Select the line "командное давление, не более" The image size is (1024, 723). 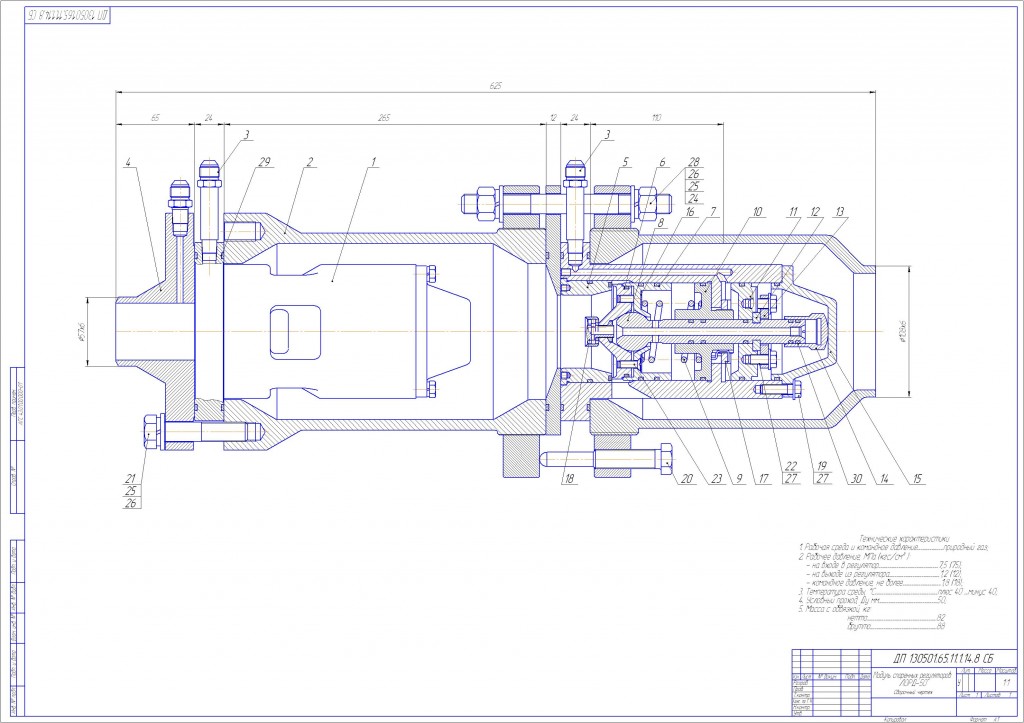point(884,583)
